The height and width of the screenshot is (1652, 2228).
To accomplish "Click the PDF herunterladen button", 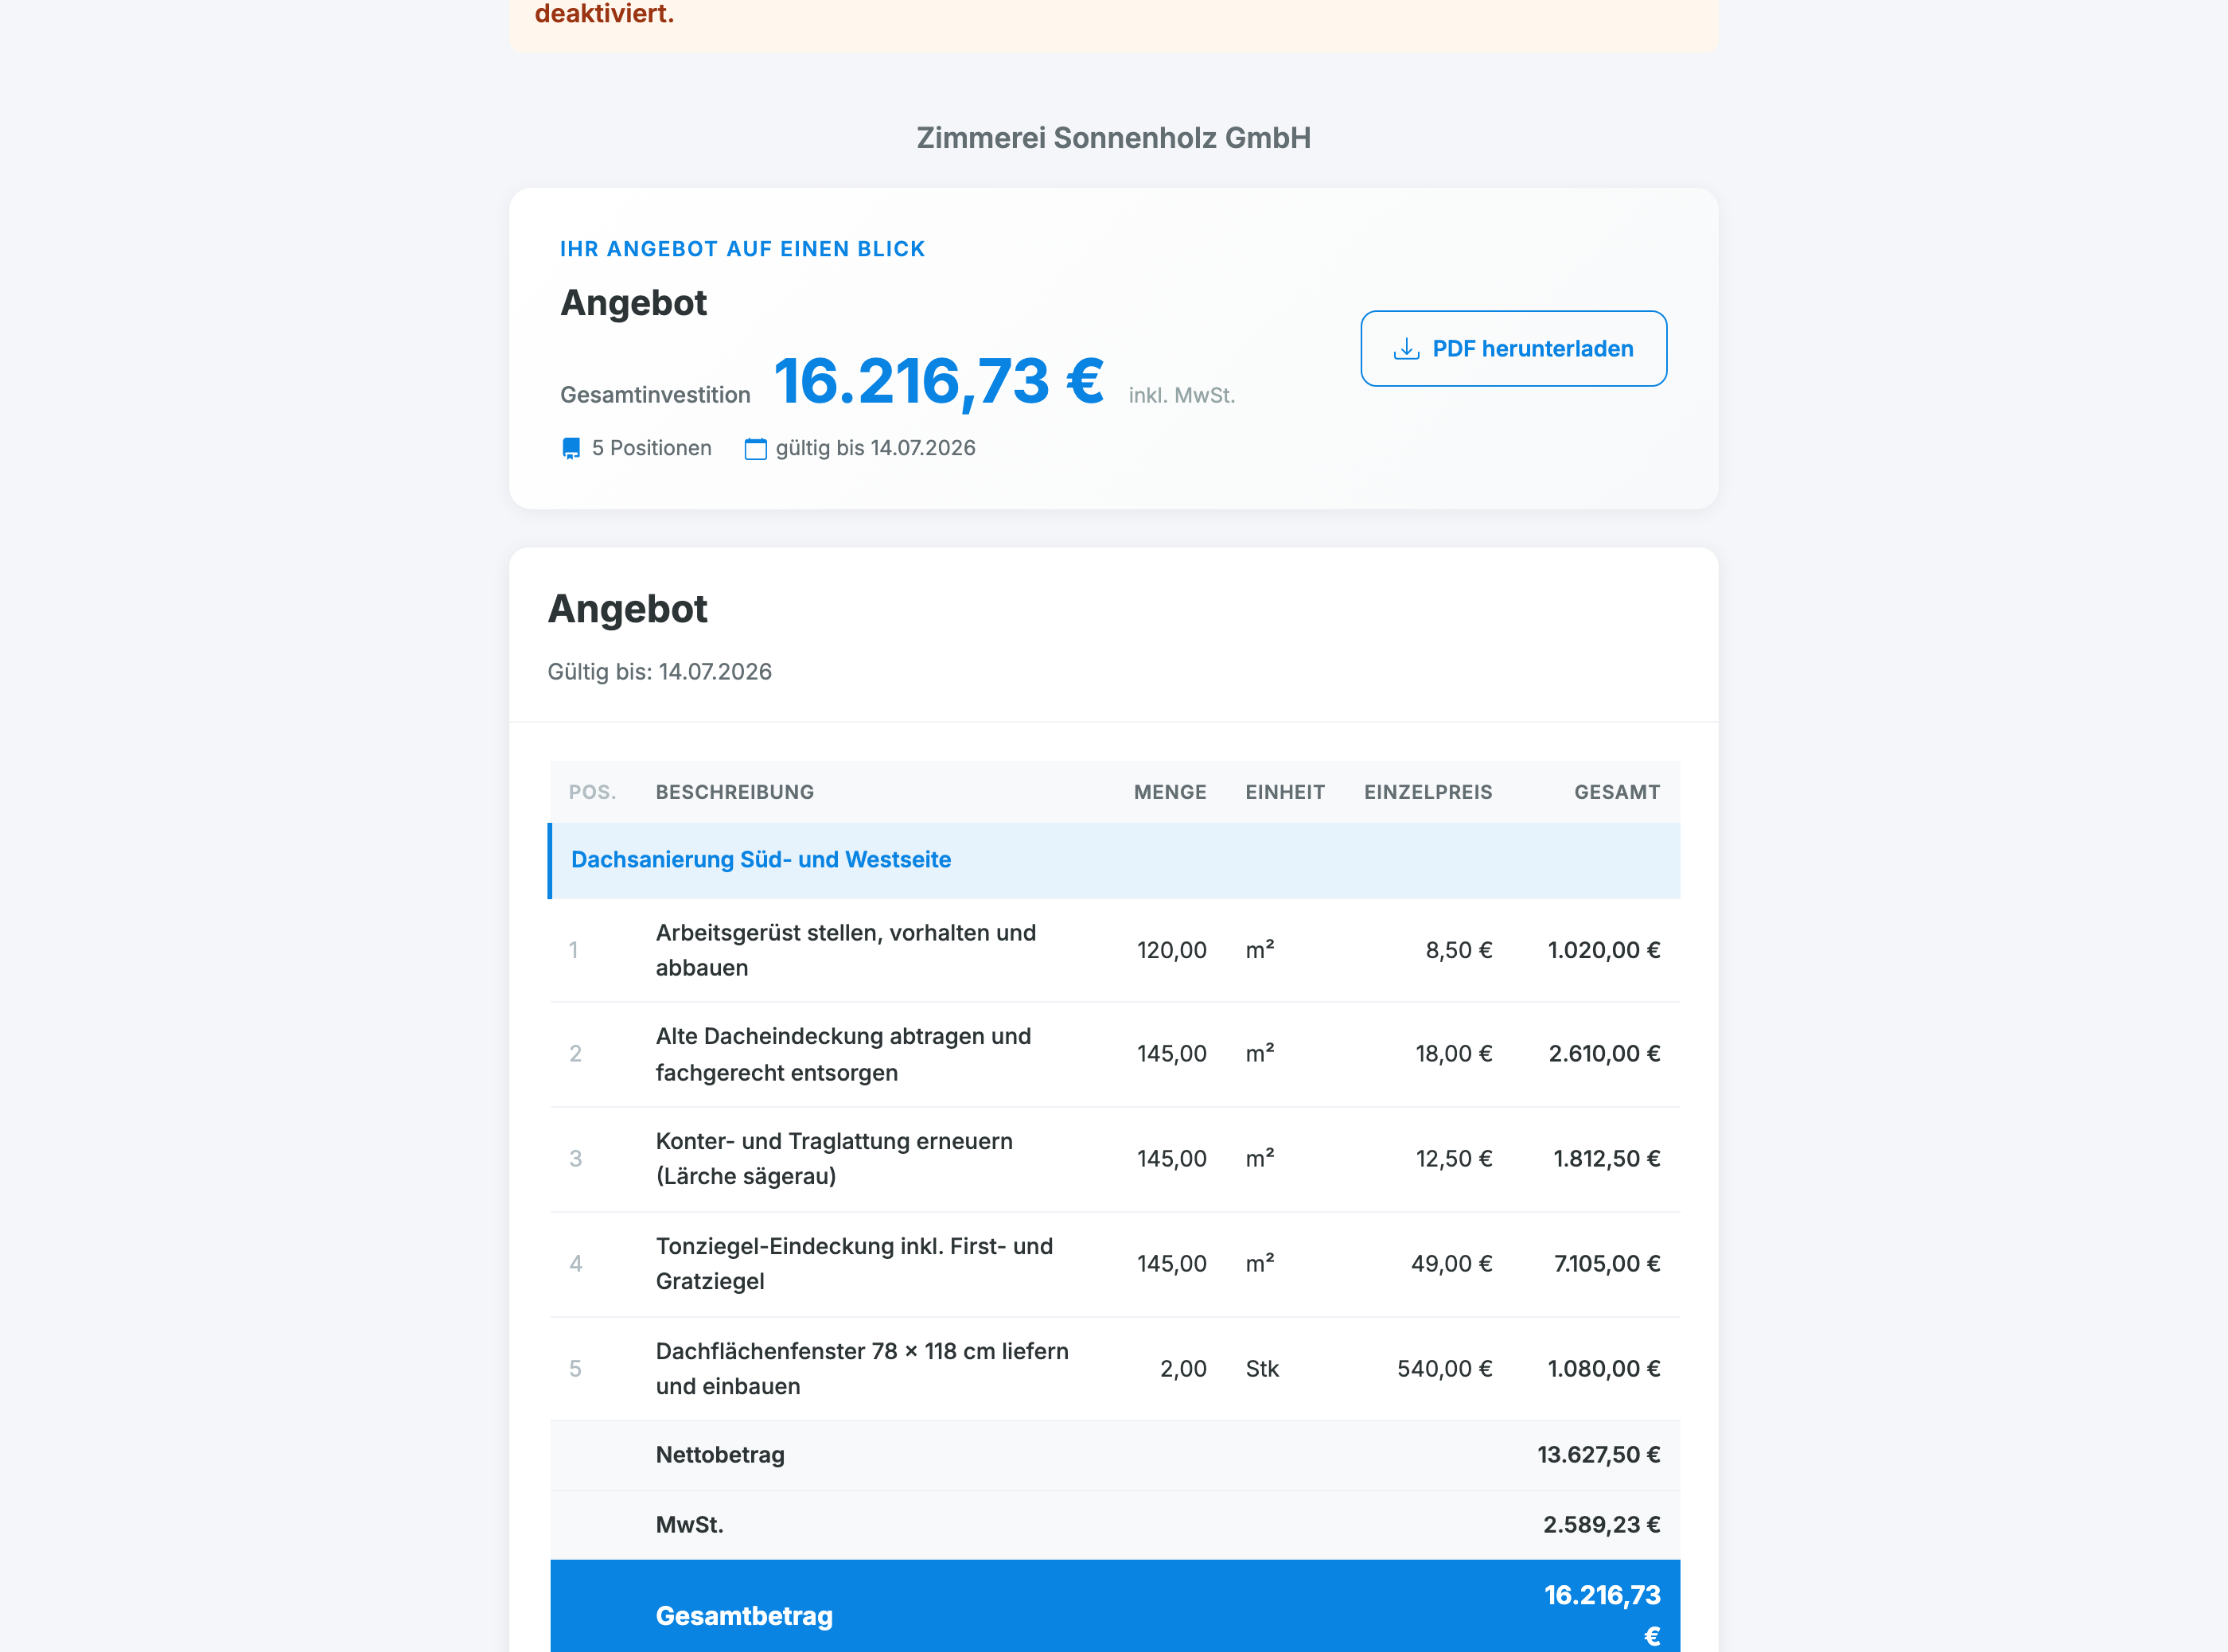I will pos(1513,348).
